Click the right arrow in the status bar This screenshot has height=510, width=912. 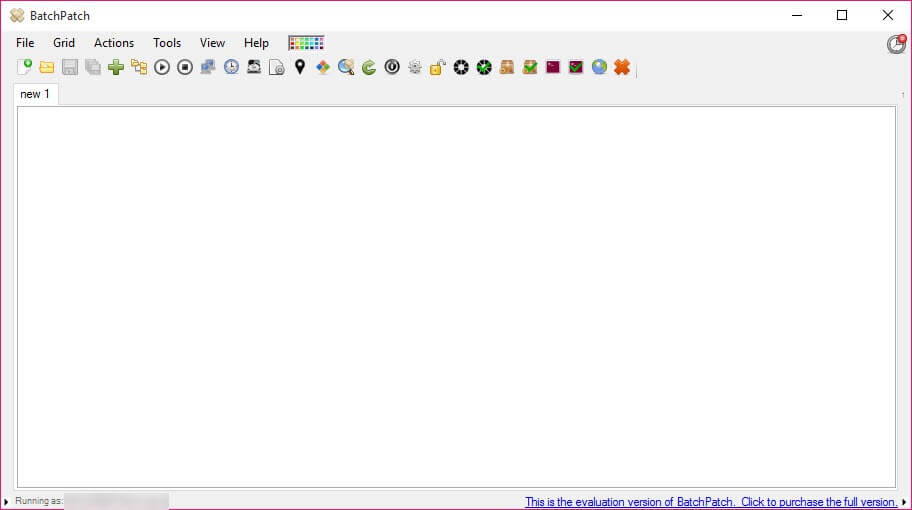[904, 502]
